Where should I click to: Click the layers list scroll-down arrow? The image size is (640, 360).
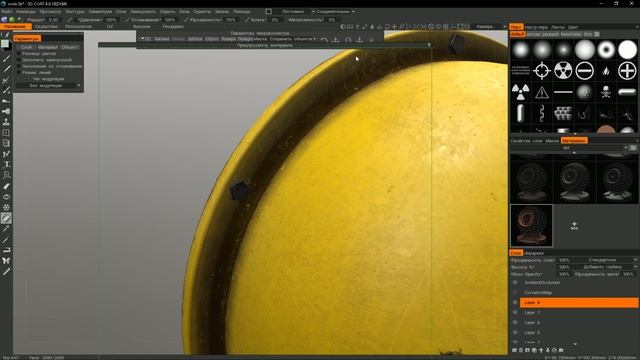coord(575,344)
